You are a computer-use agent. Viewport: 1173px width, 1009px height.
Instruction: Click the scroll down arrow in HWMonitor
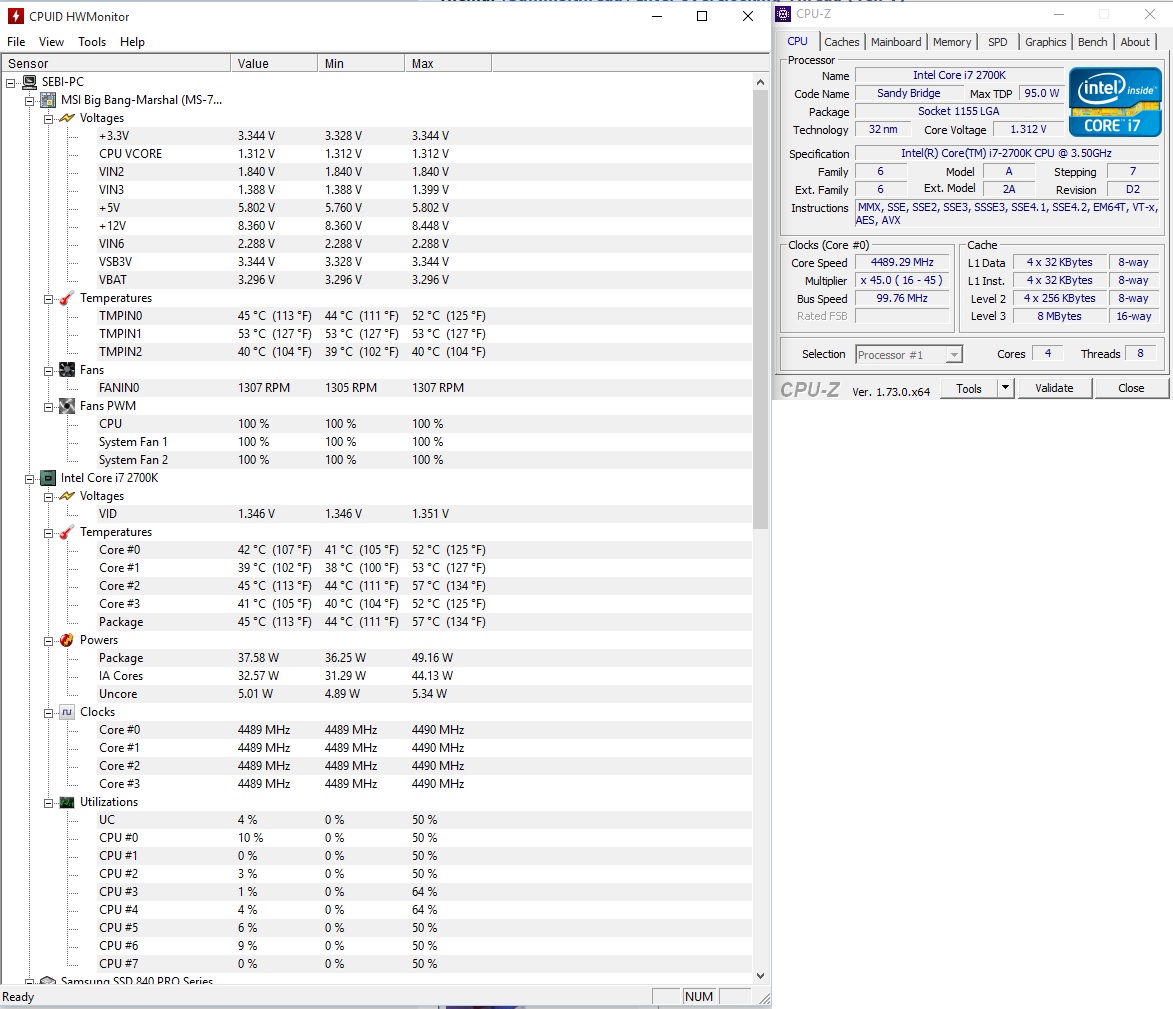pos(761,975)
